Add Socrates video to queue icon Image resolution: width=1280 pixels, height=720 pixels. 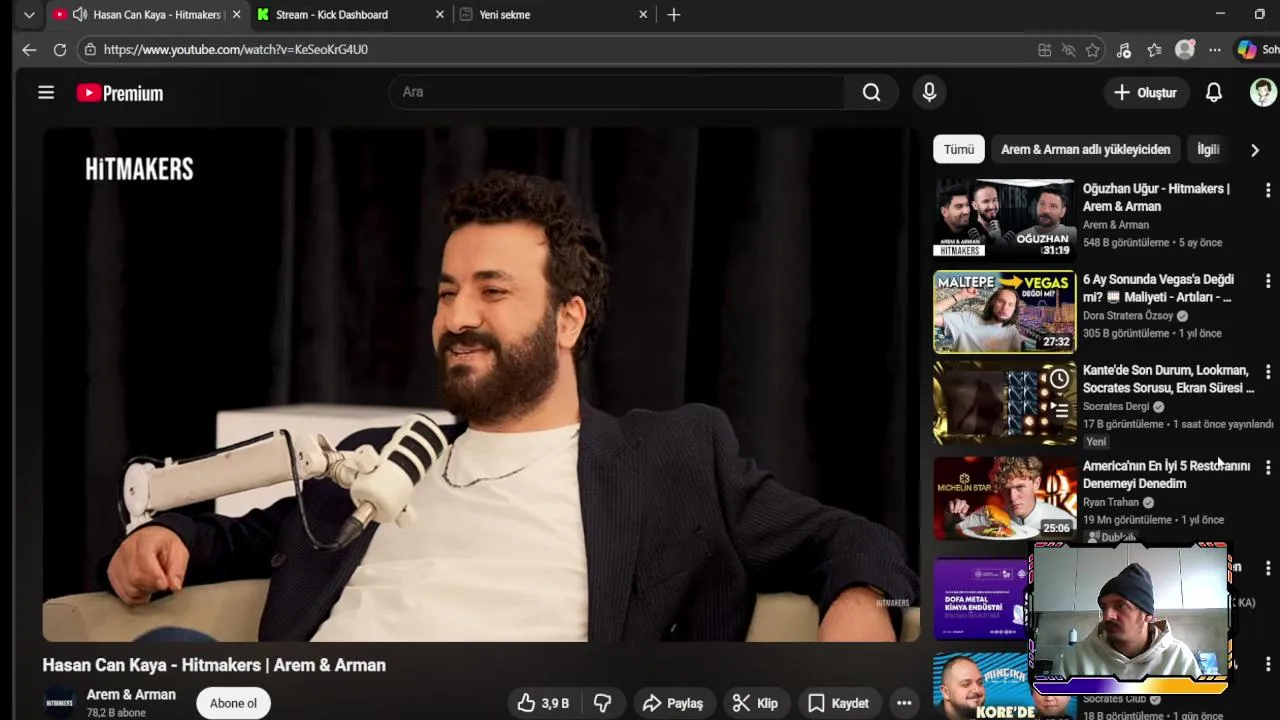(1059, 408)
